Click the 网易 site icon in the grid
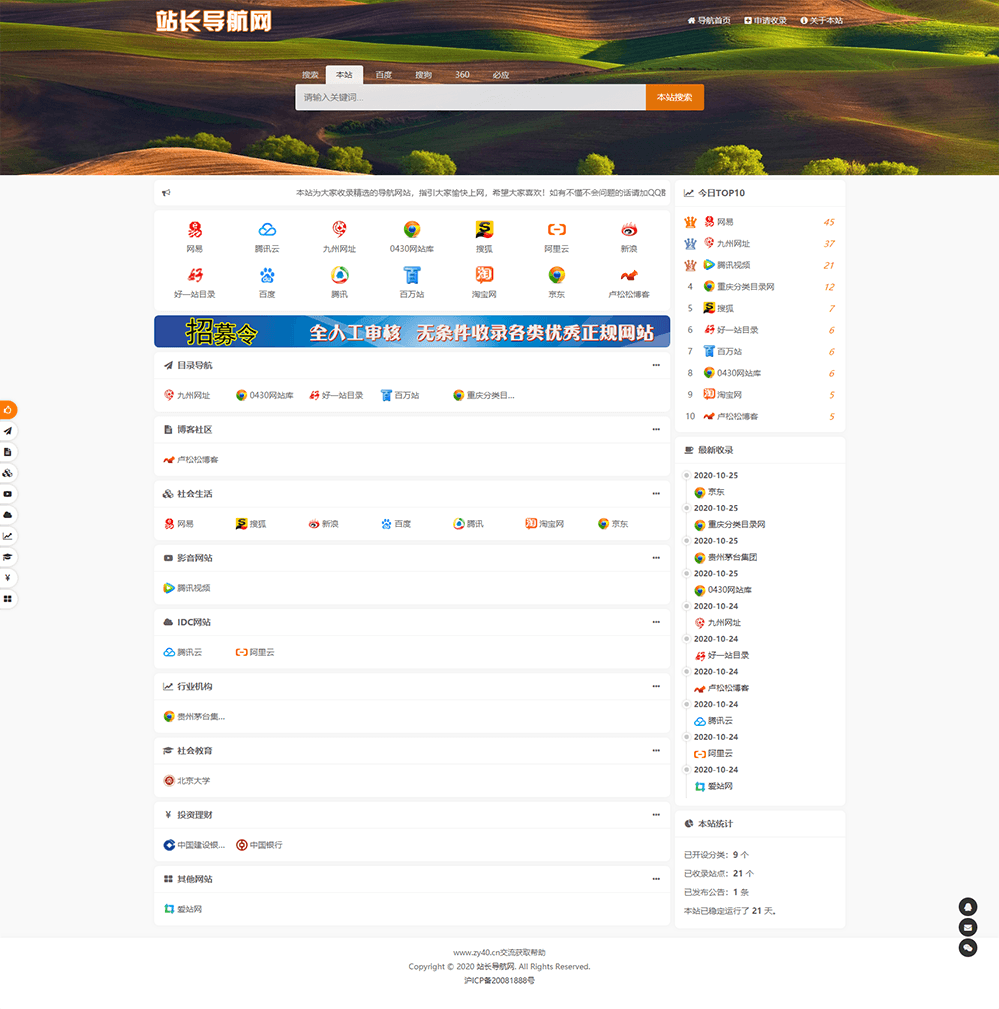 pyautogui.click(x=193, y=234)
